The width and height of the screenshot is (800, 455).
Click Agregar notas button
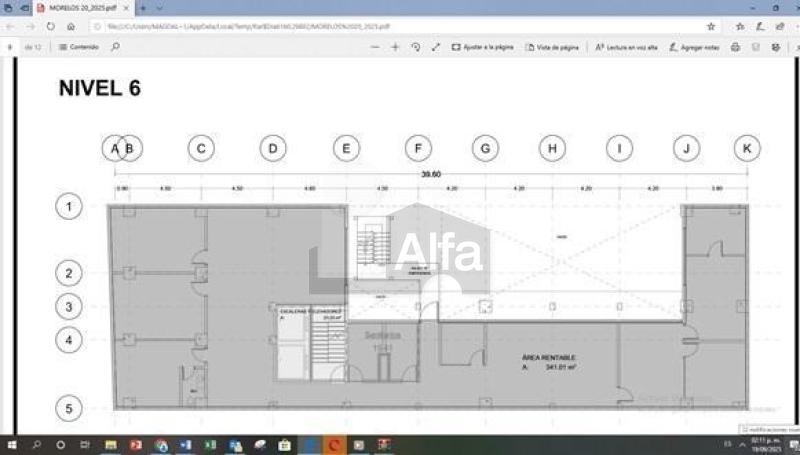pos(696,47)
